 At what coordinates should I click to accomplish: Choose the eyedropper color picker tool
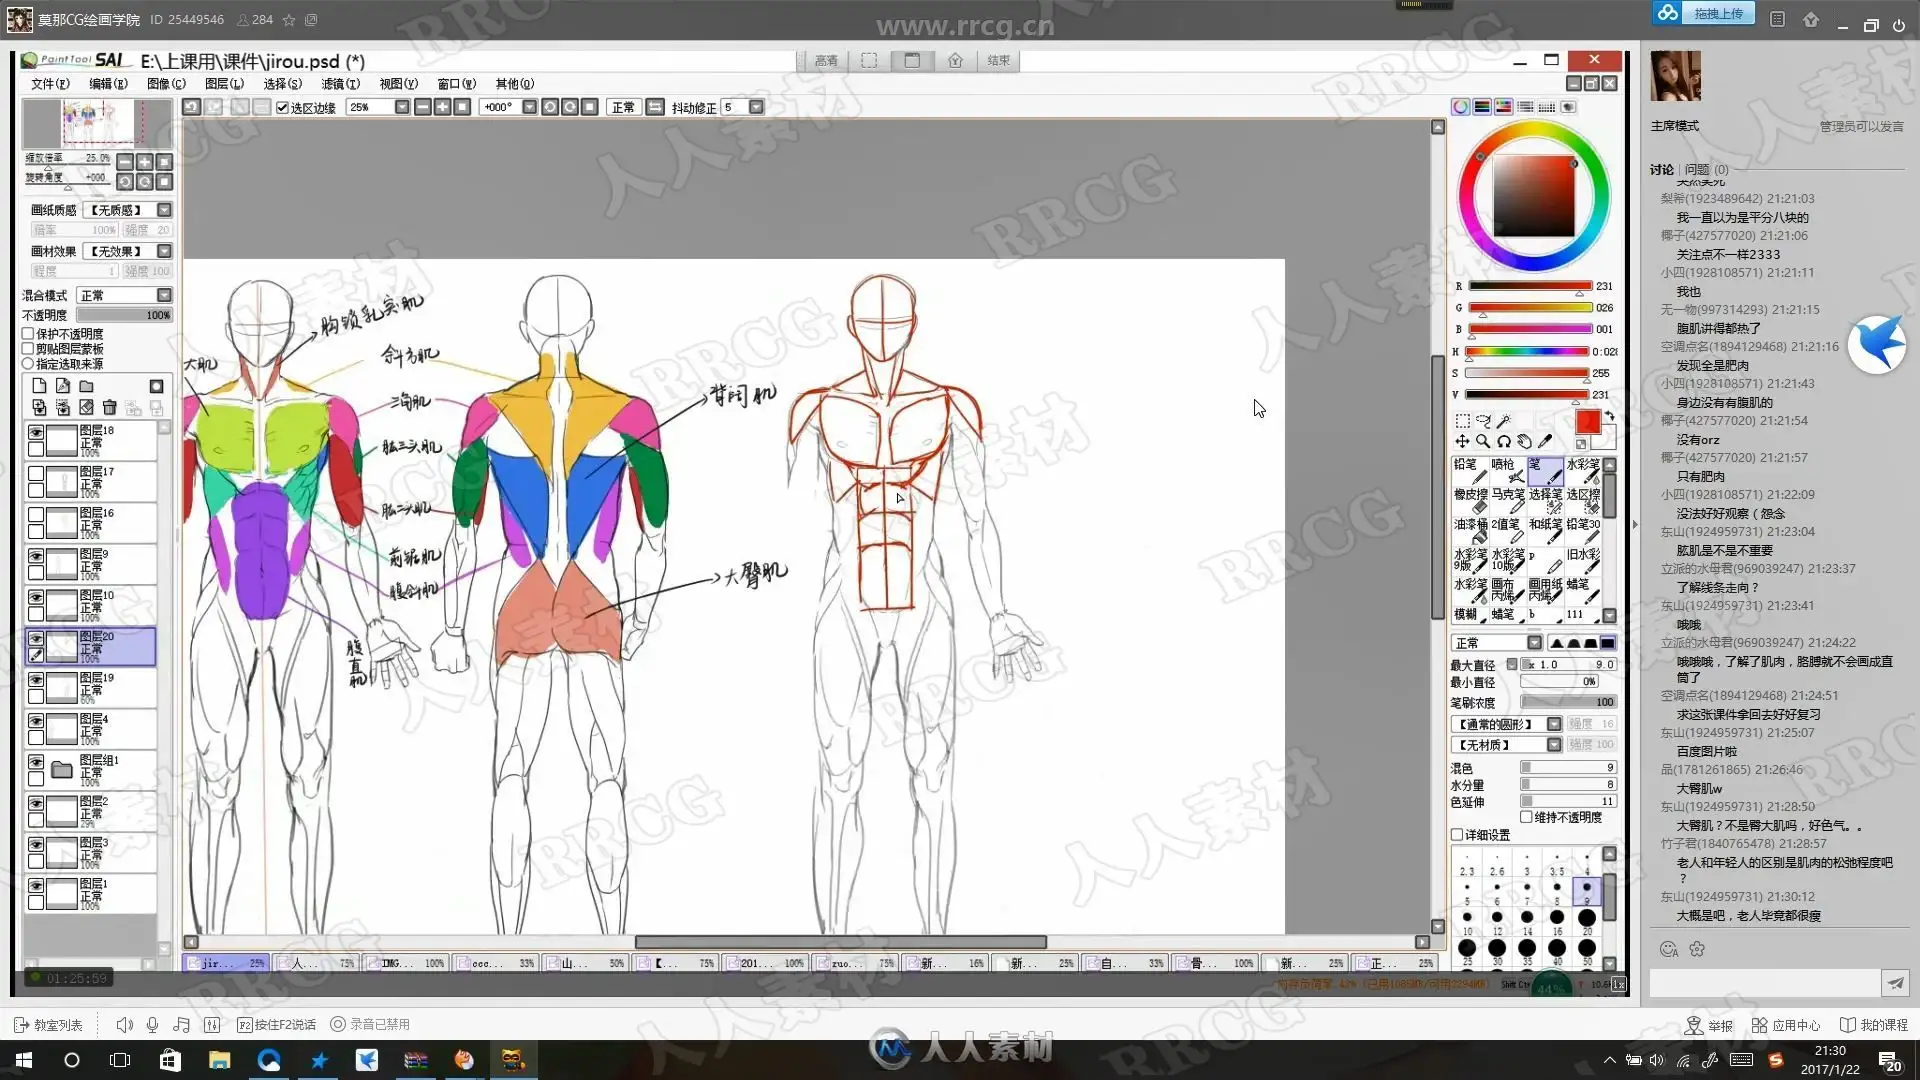click(1545, 441)
